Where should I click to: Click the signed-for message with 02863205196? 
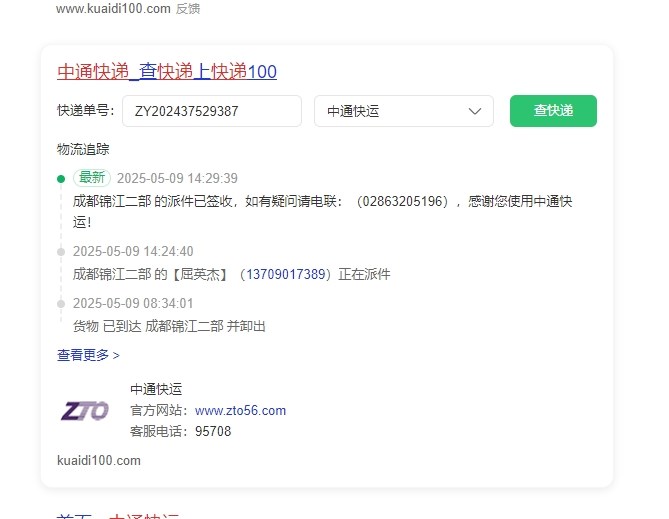point(323,211)
